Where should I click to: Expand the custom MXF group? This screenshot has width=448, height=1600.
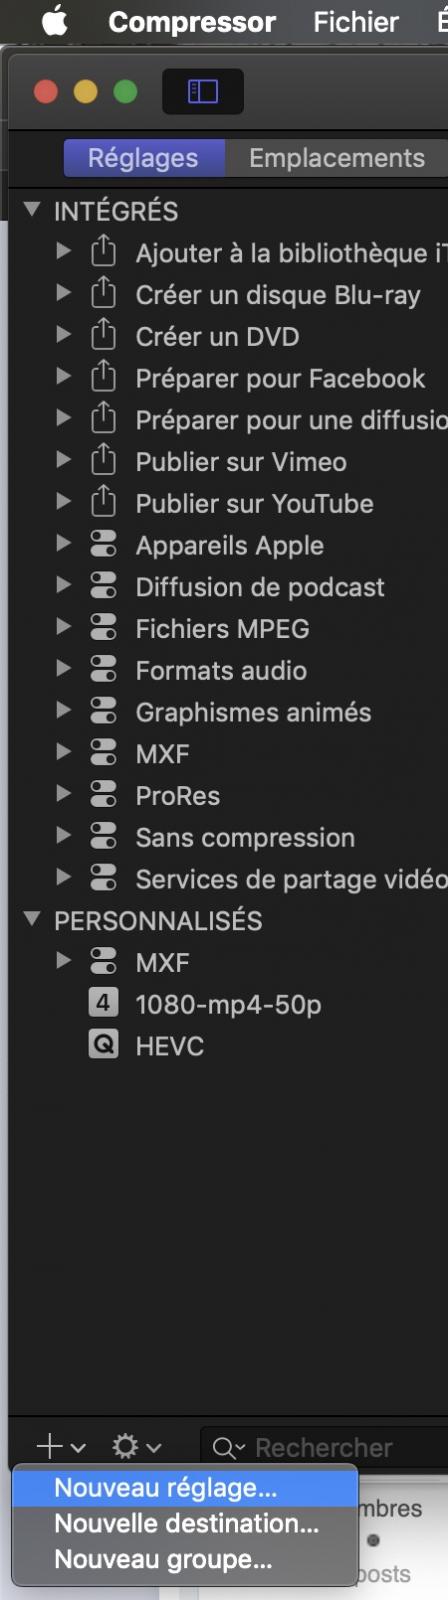point(63,961)
